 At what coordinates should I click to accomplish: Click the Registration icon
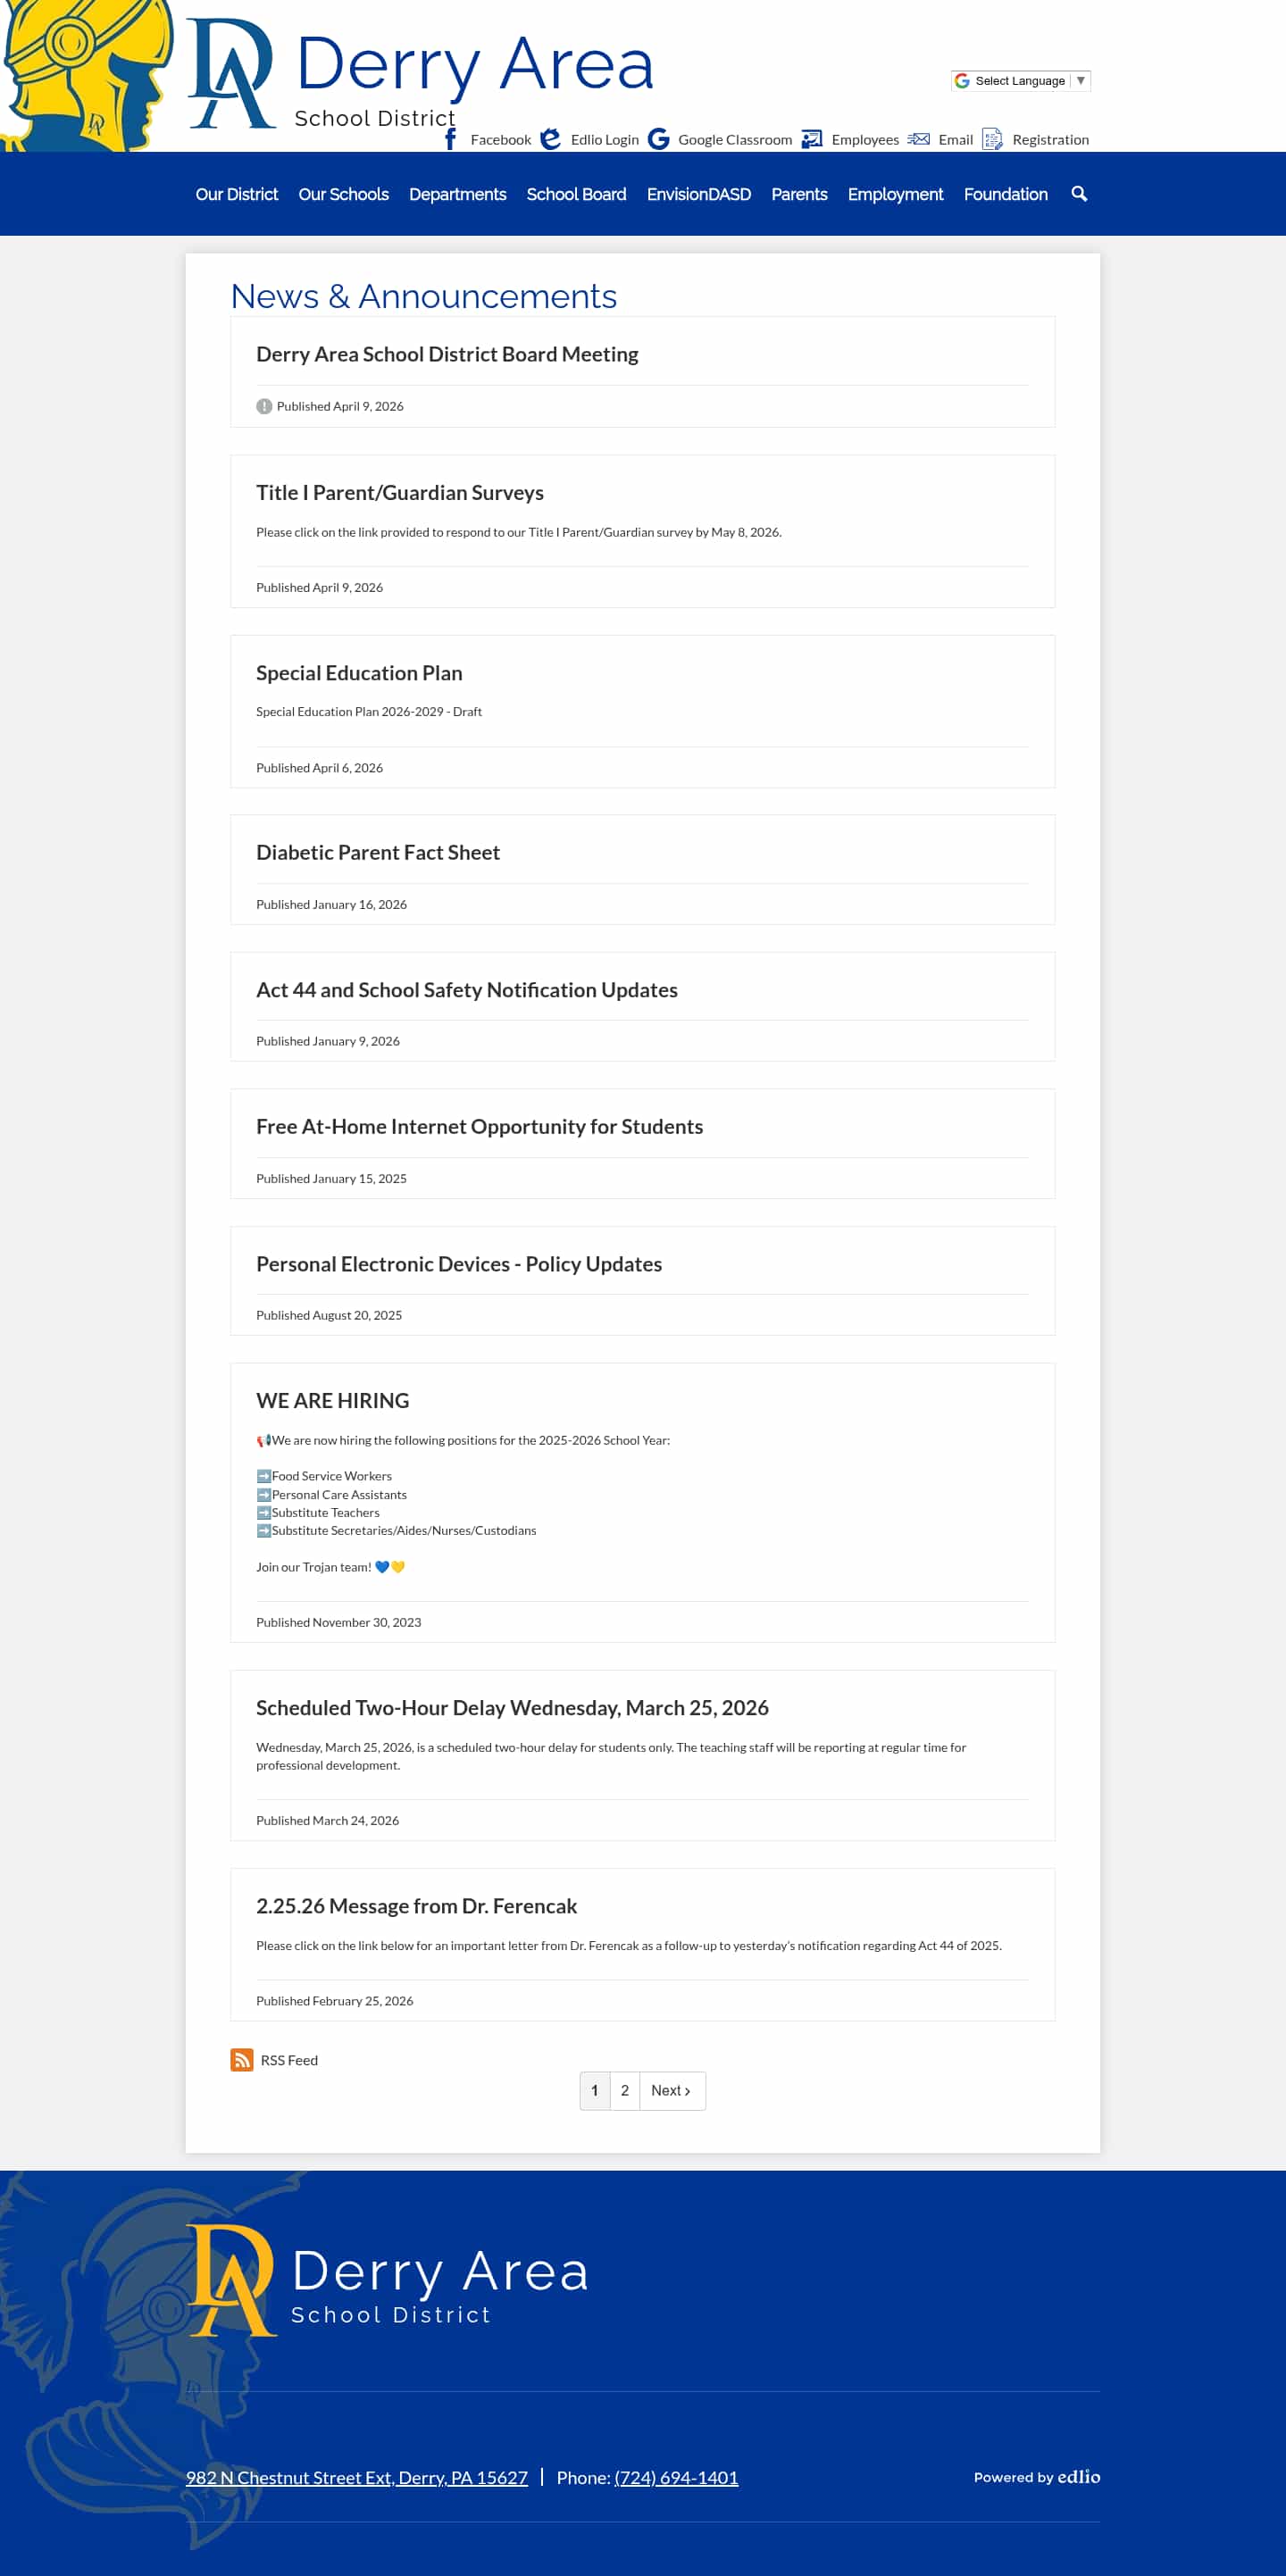pos(992,139)
